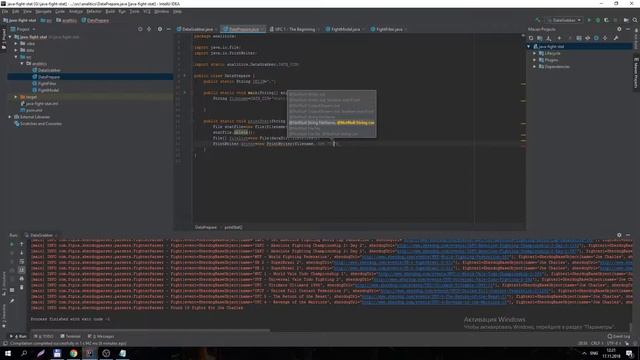Expand Dependencies node in Maven Projects
The height and width of the screenshot is (360, 640).
535,66
